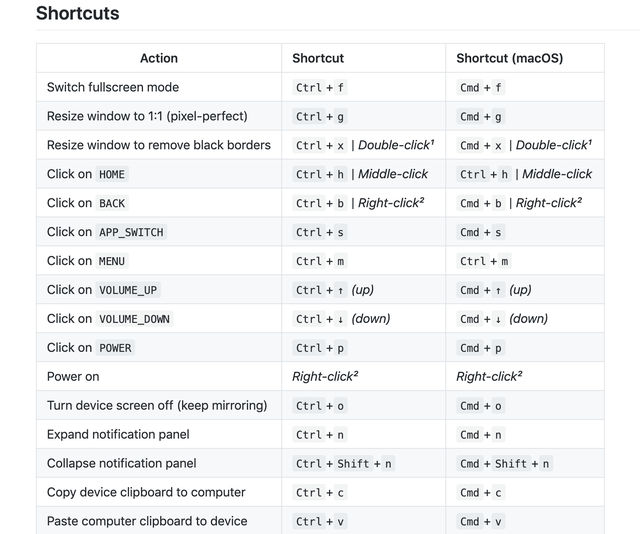Click the APP_SWITCH code label

pos(131,232)
